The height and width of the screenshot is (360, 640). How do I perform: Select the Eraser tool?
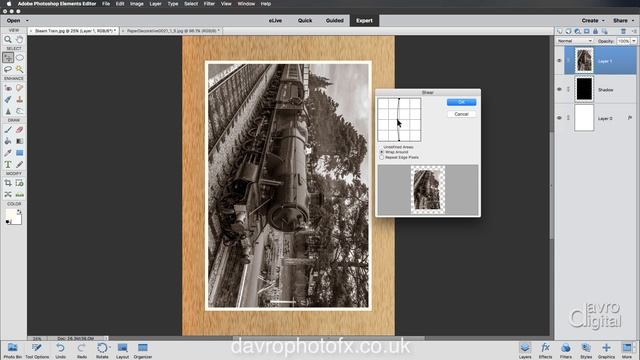[20, 130]
